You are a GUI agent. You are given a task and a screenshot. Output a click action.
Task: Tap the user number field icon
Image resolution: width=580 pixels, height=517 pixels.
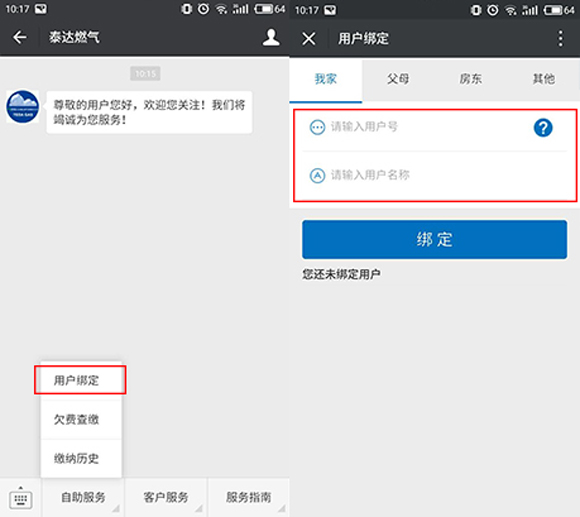tap(317, 127)
